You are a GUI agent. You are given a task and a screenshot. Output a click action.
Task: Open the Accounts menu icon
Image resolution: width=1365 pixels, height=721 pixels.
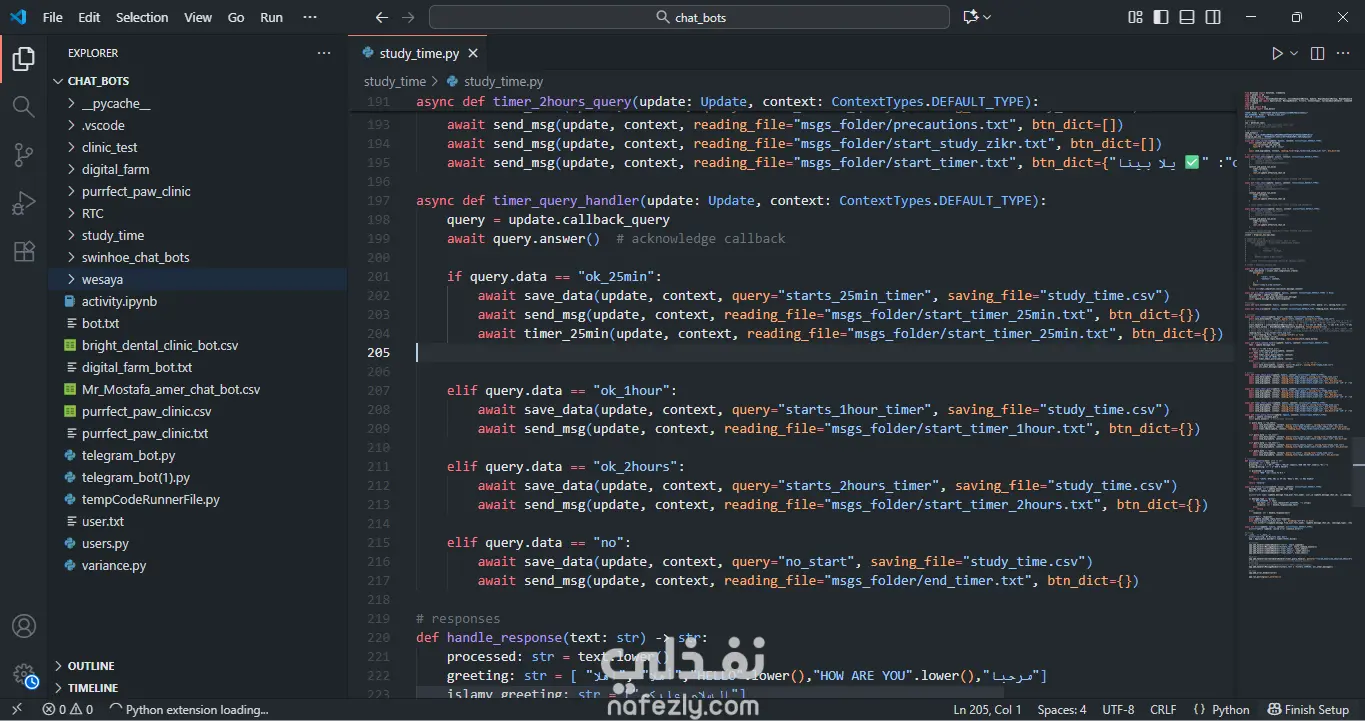[23, 627]
